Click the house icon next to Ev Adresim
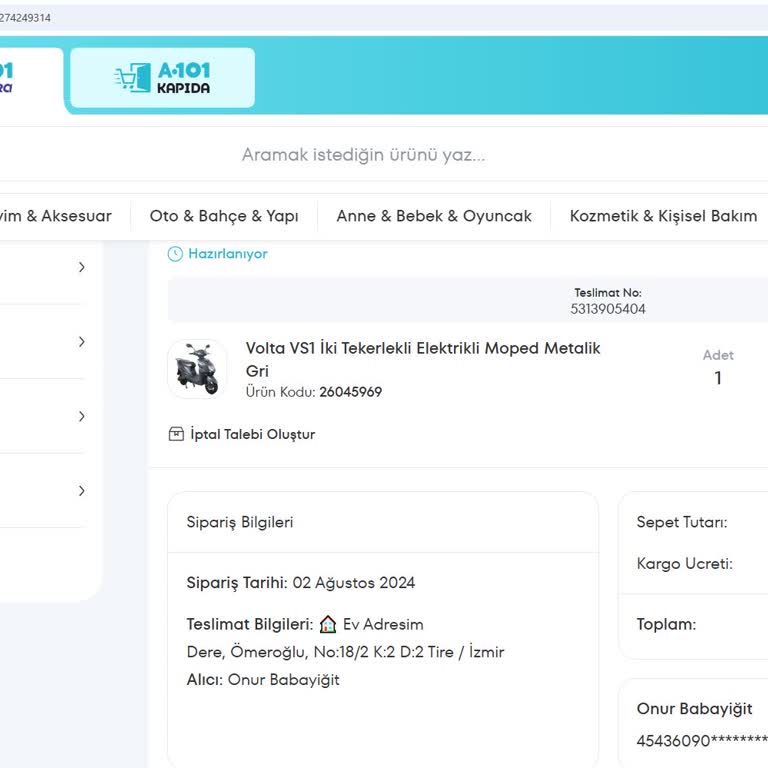The image size is (768, 768). point(328,624)
